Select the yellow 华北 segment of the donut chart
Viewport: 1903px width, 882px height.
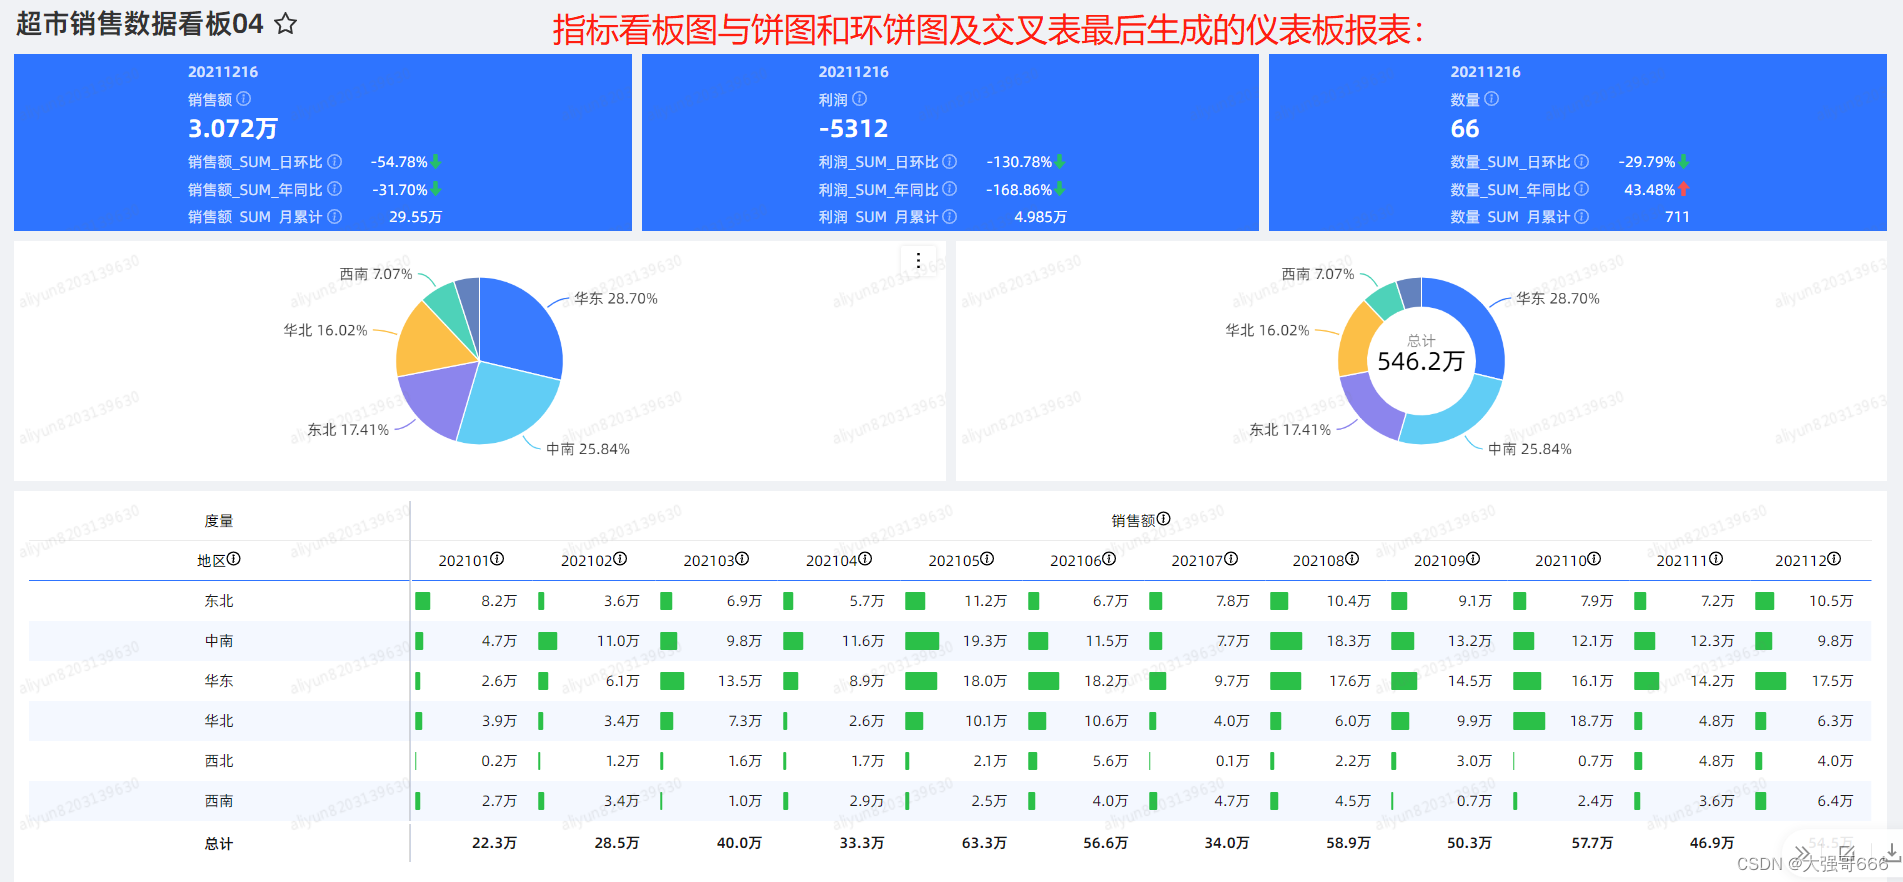pyautogui.click(x=1356, y=340)
